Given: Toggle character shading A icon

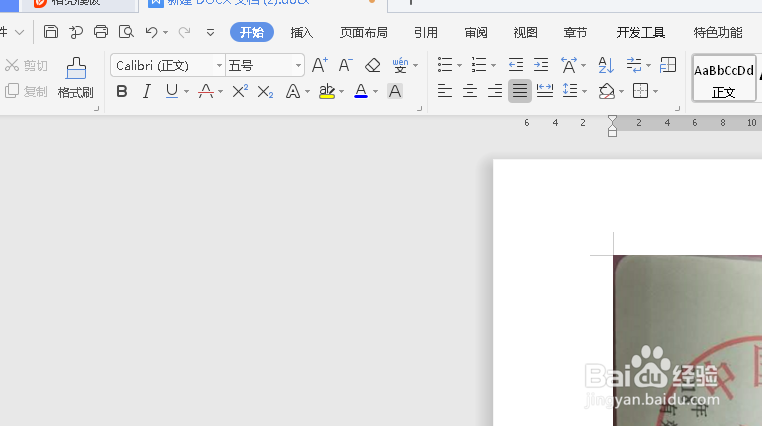Looking at the screenshot, I should (x=395, y=91).
